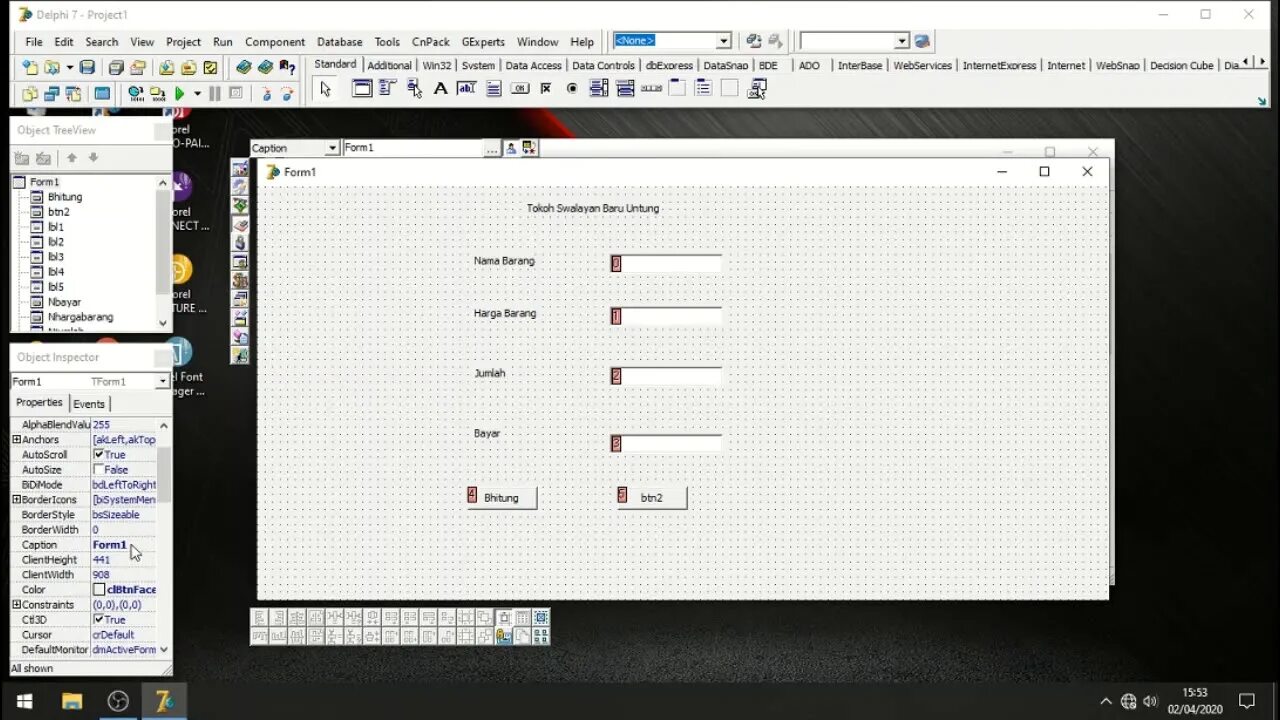Click move-down arrow in Object TreeView

coord(93,158)
